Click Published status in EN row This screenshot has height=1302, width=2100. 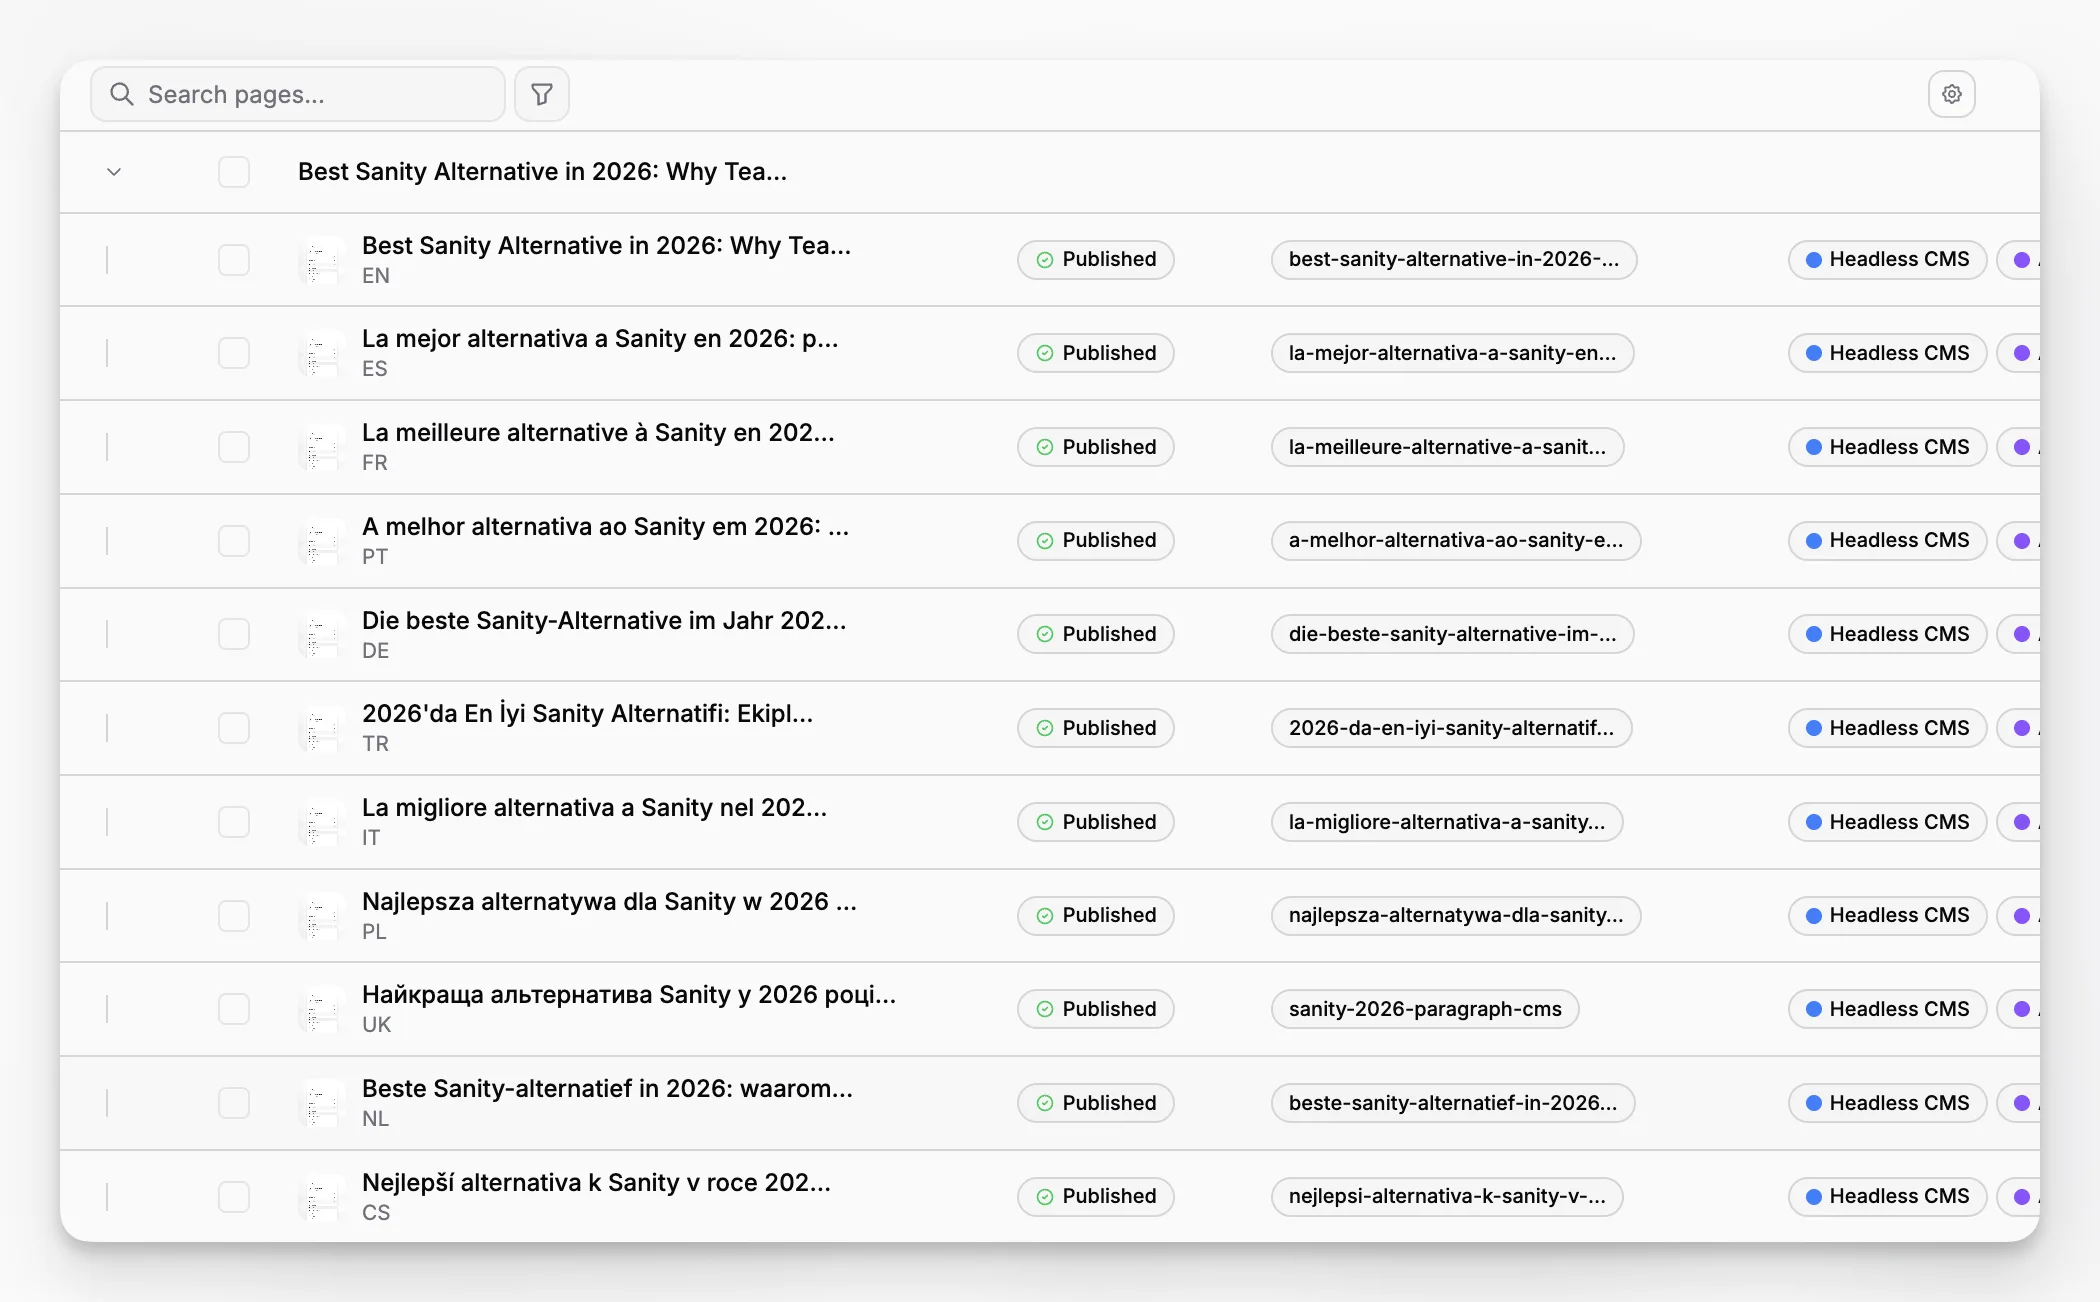pyautogui.click(x=1096, y=260)
